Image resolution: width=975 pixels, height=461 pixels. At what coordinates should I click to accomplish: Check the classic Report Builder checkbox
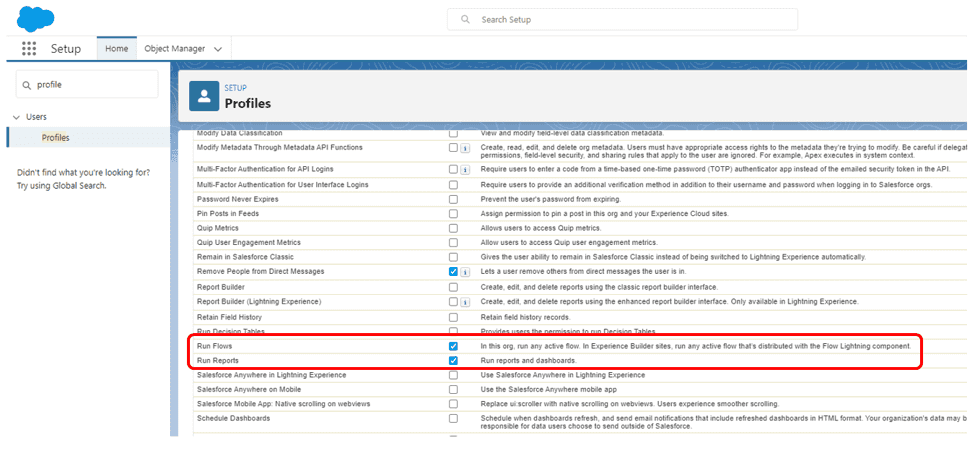[x=453, y=287]
